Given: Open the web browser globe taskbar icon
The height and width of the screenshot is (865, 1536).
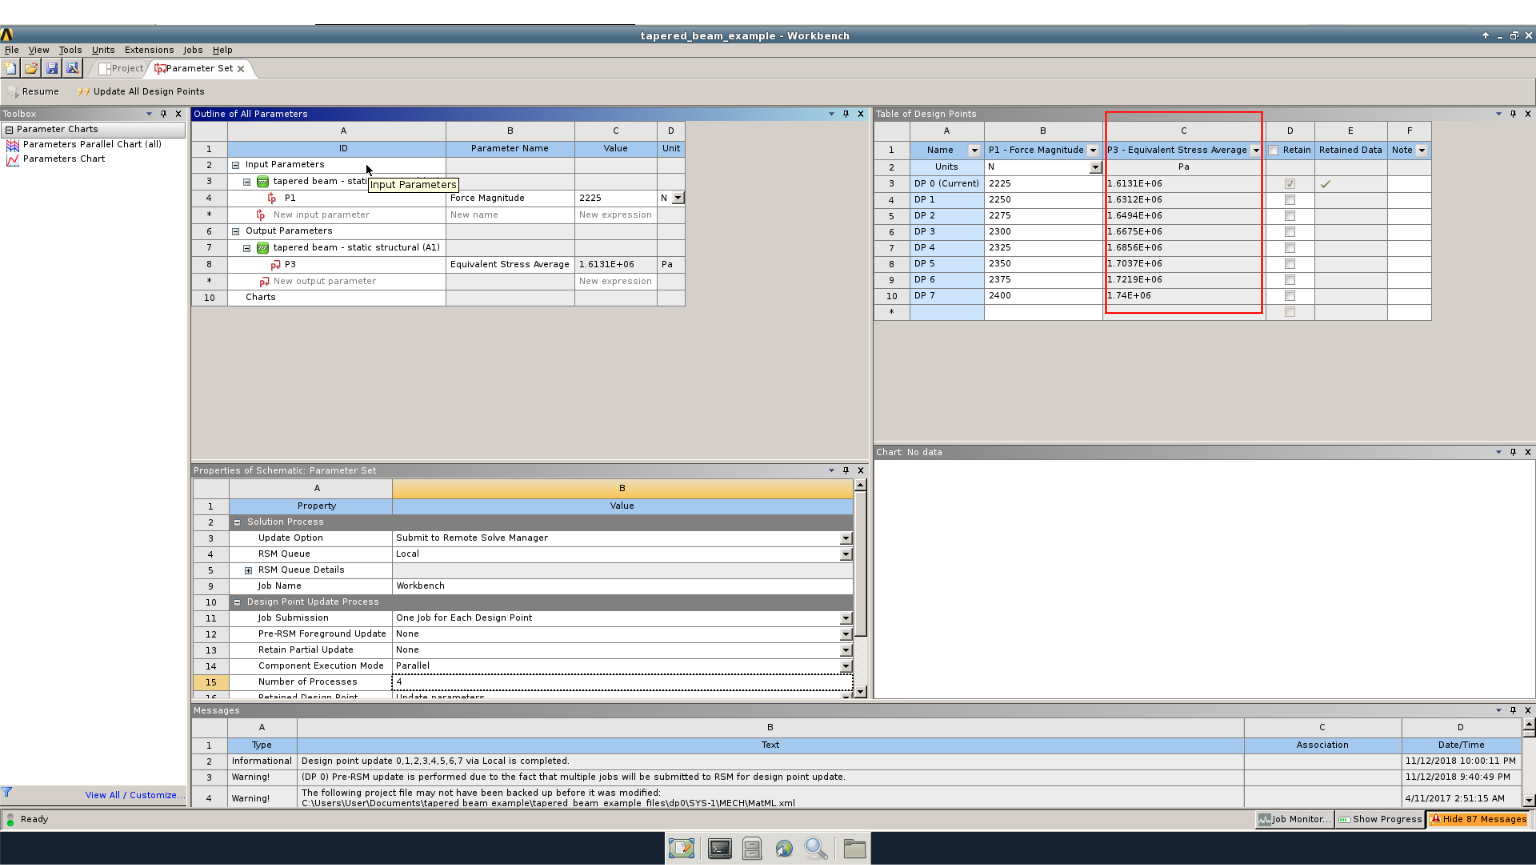Looking at the screenshot, I should (784, 848).
